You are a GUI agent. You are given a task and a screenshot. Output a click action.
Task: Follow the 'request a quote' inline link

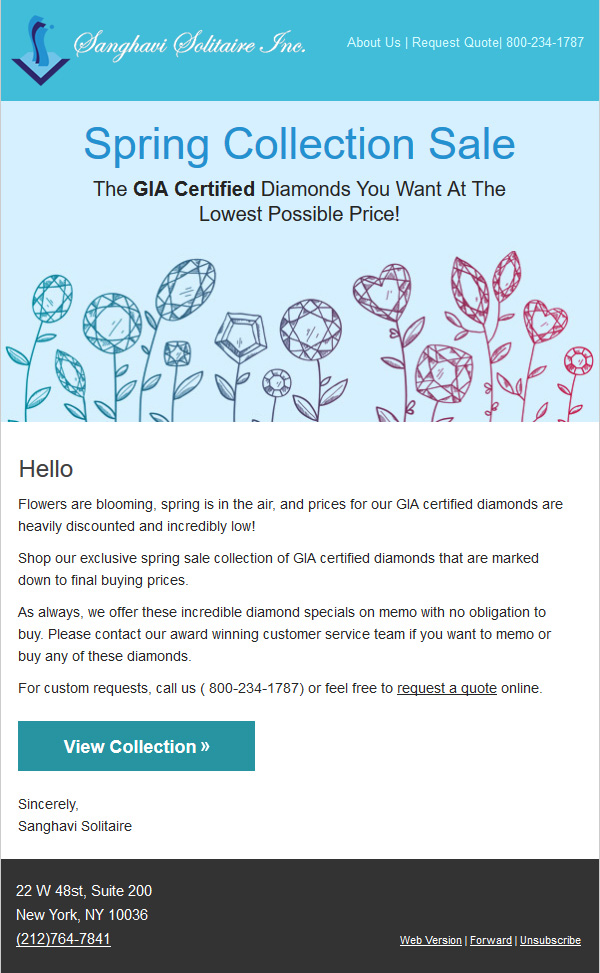tap(447, 688)
